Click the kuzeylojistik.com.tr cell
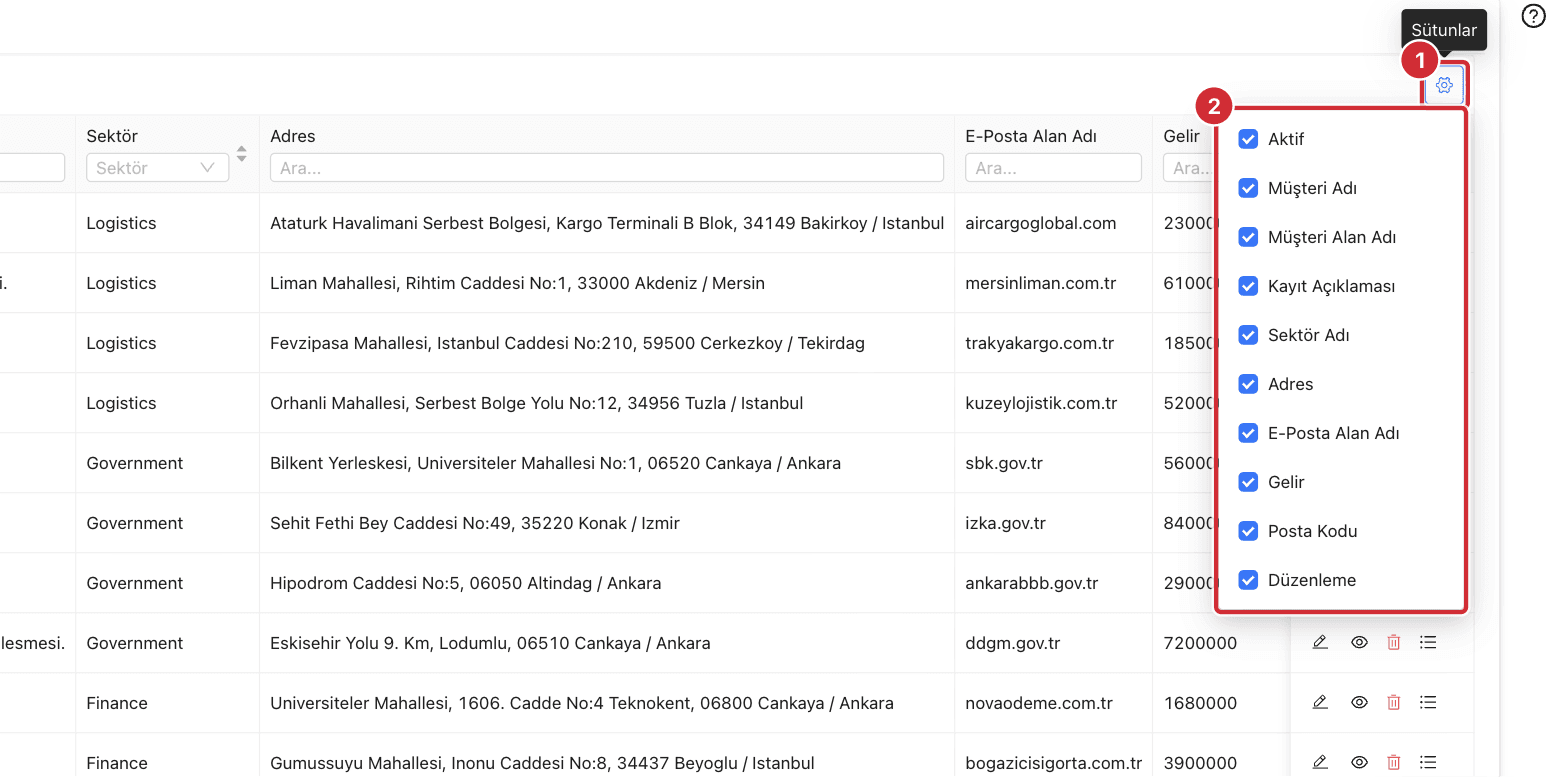 (x=1041, y=403)
